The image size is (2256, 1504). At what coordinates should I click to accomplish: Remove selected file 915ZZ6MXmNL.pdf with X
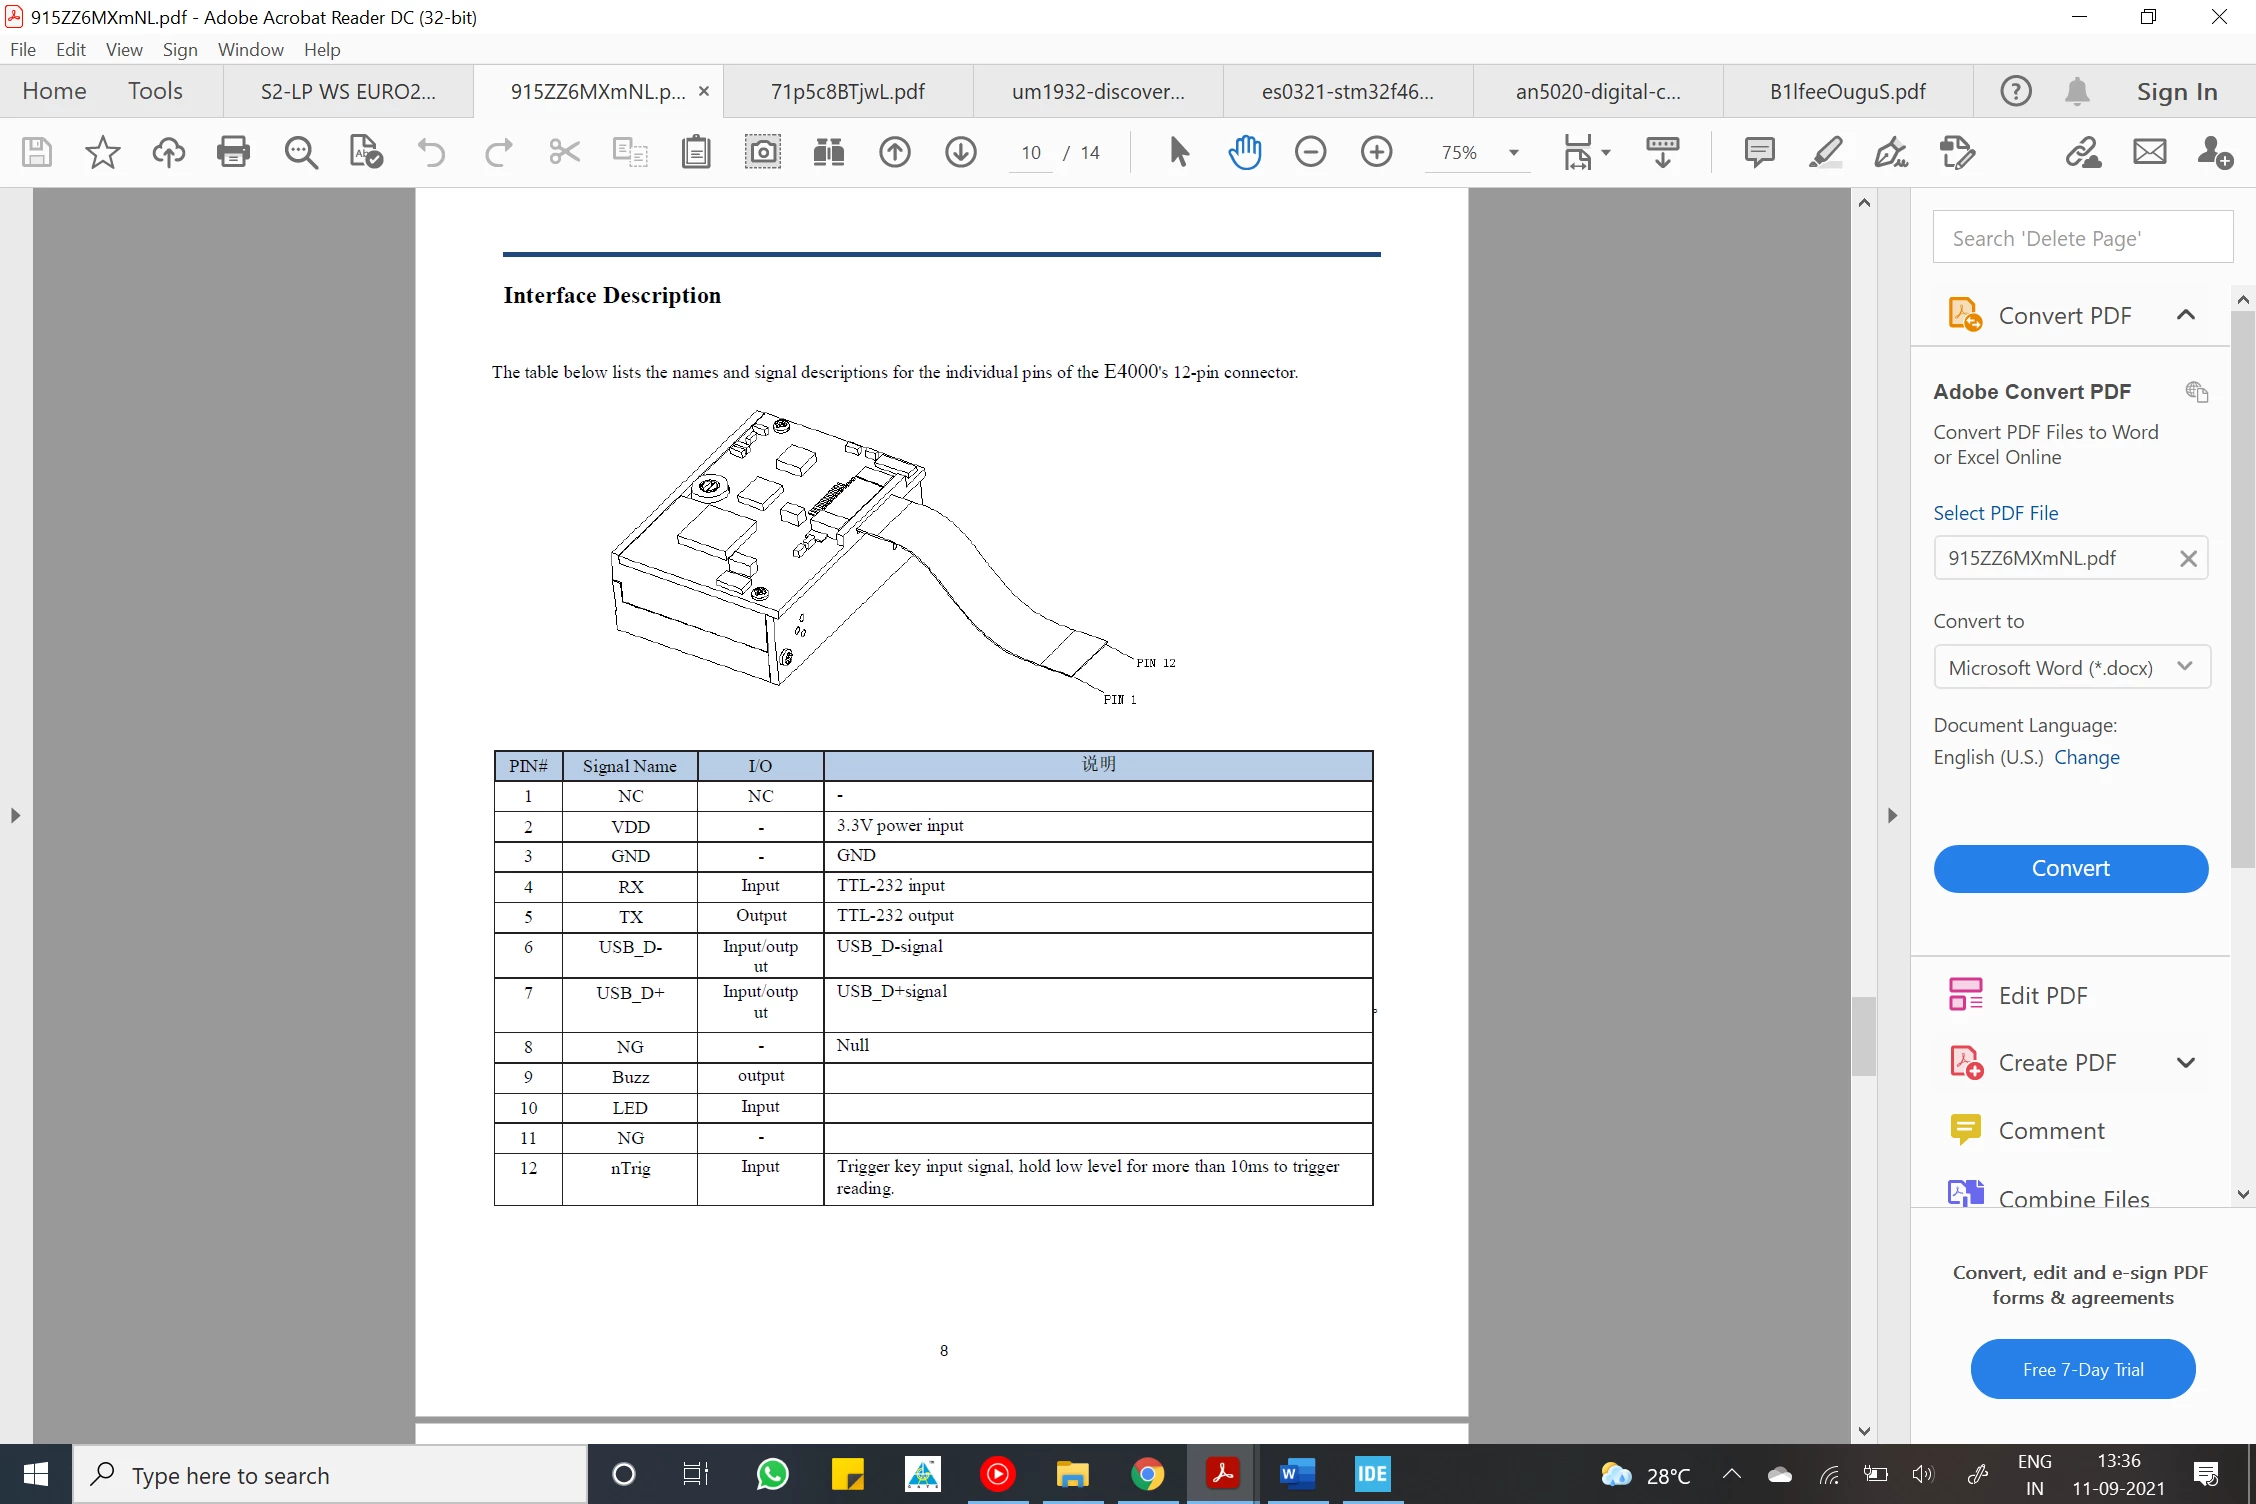click(x=2188, y=558)
